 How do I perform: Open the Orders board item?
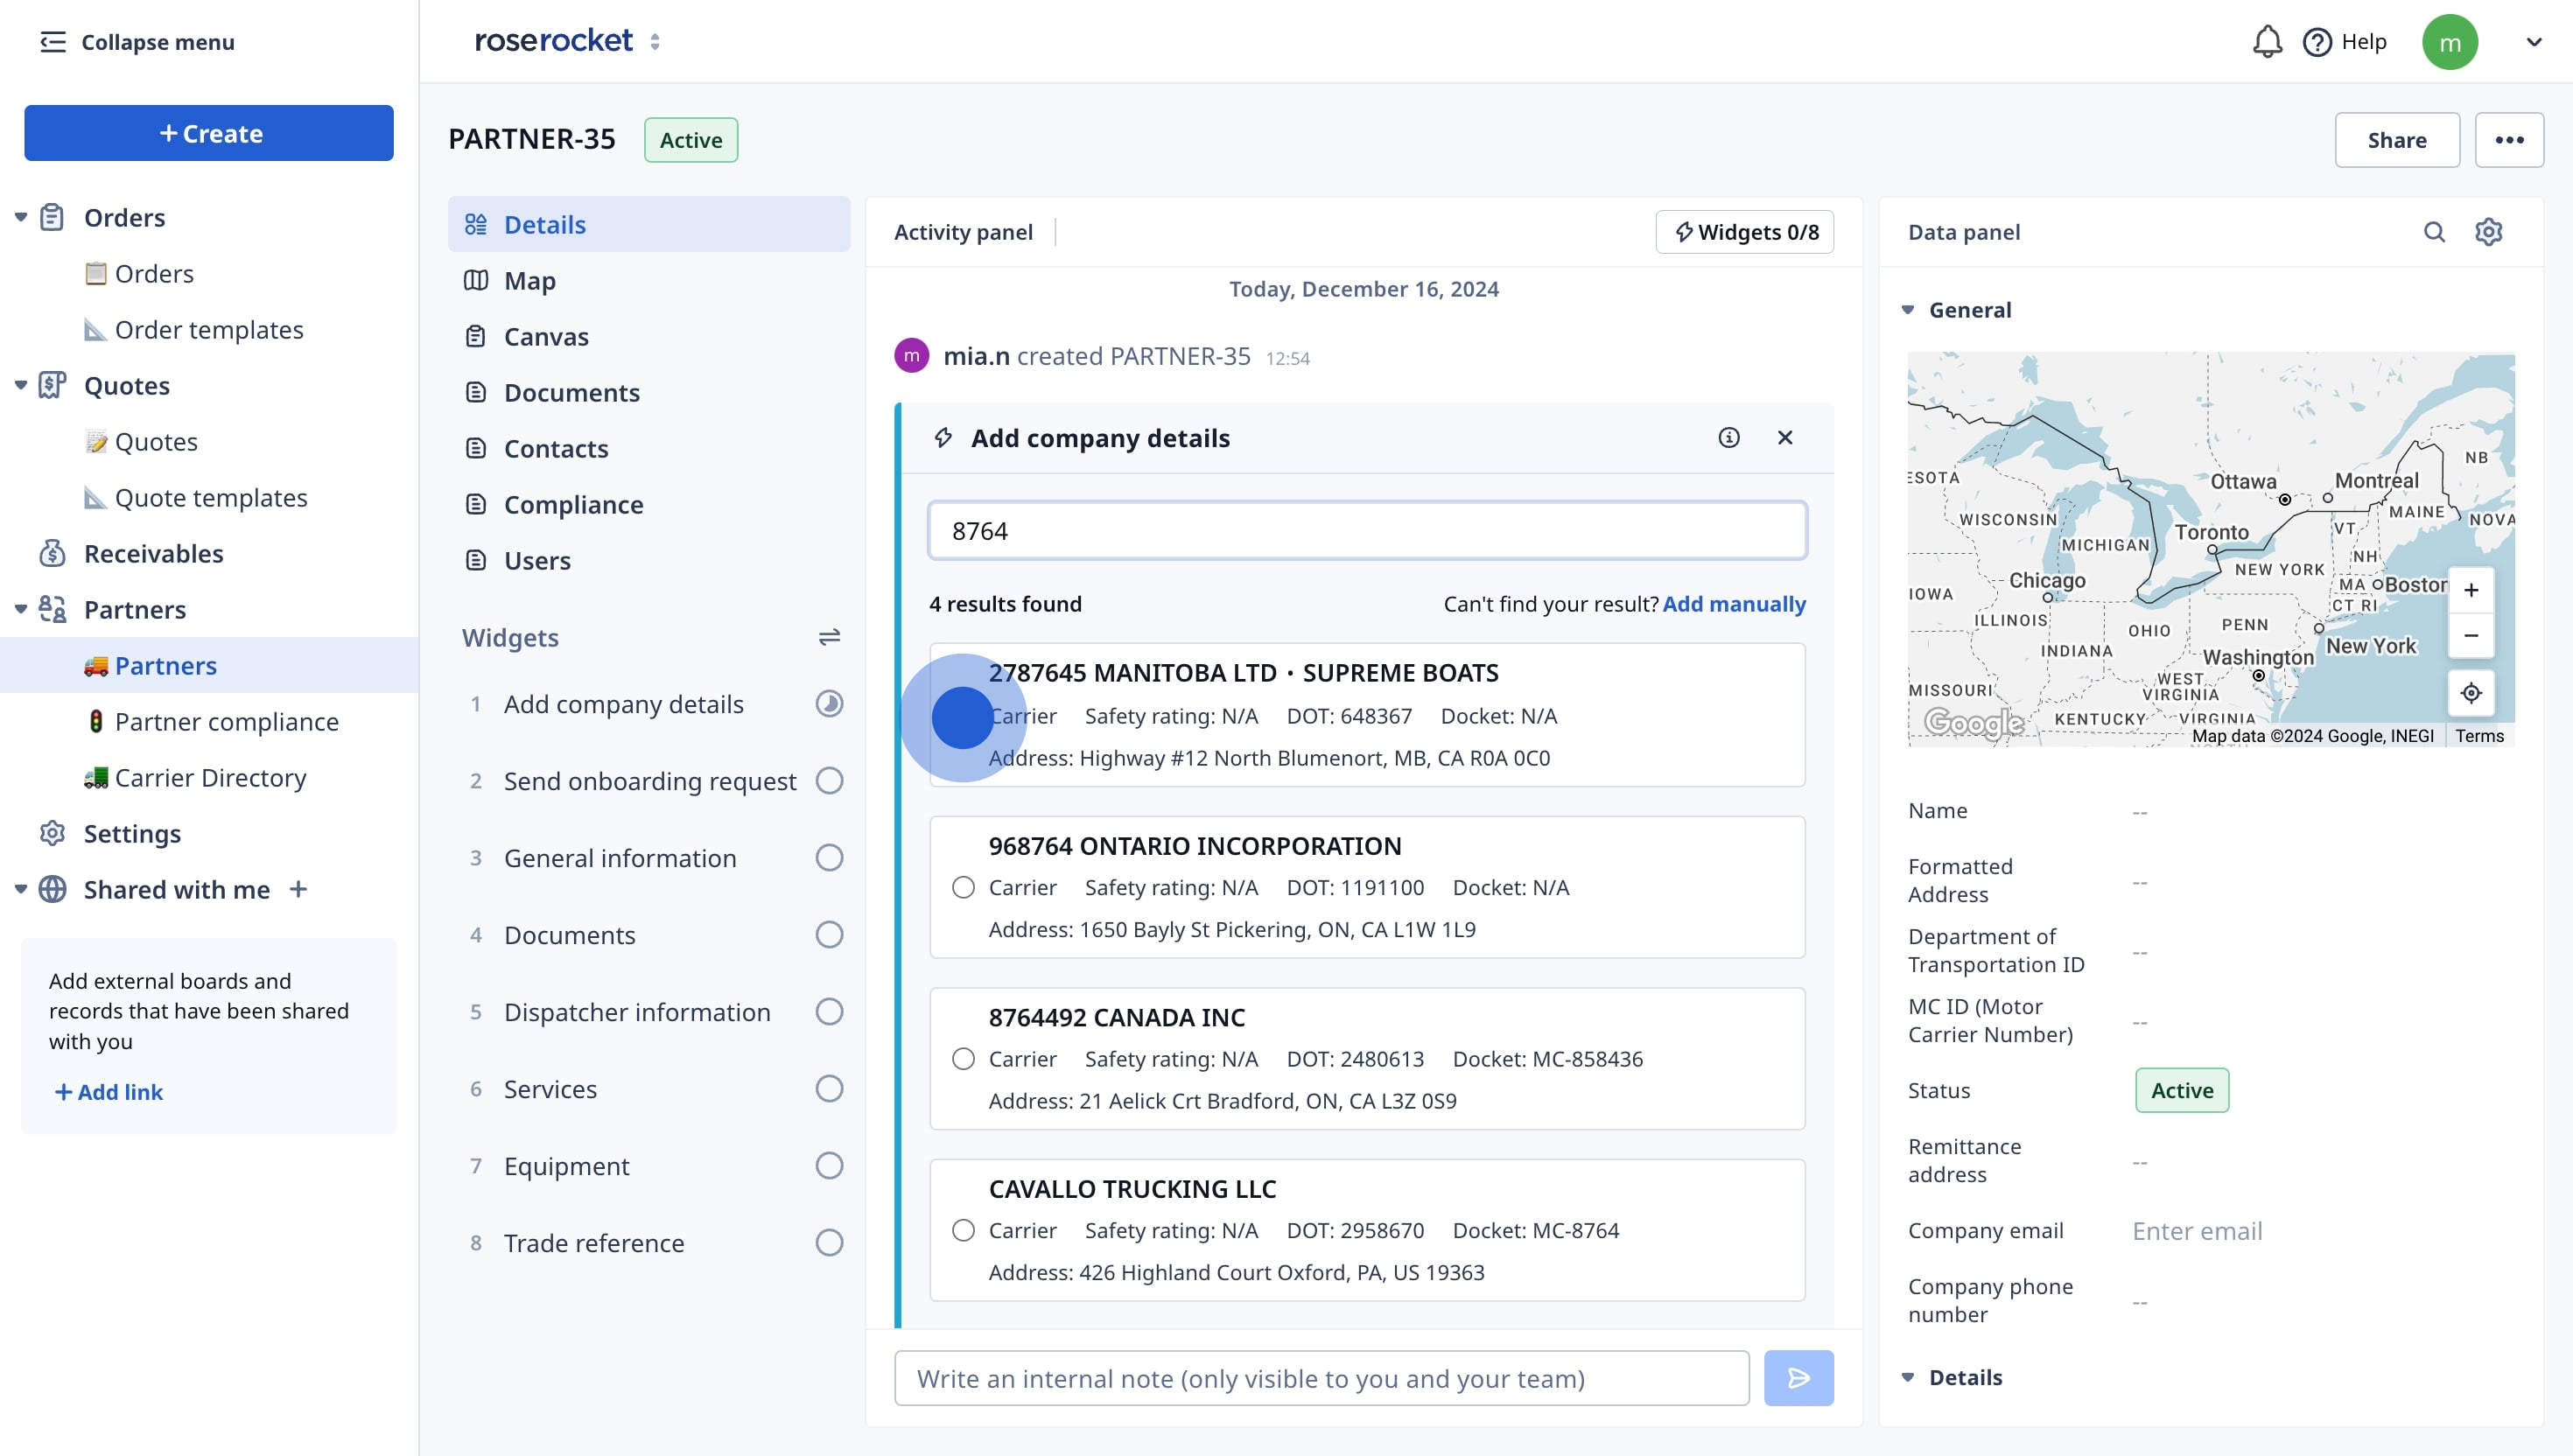154,273
